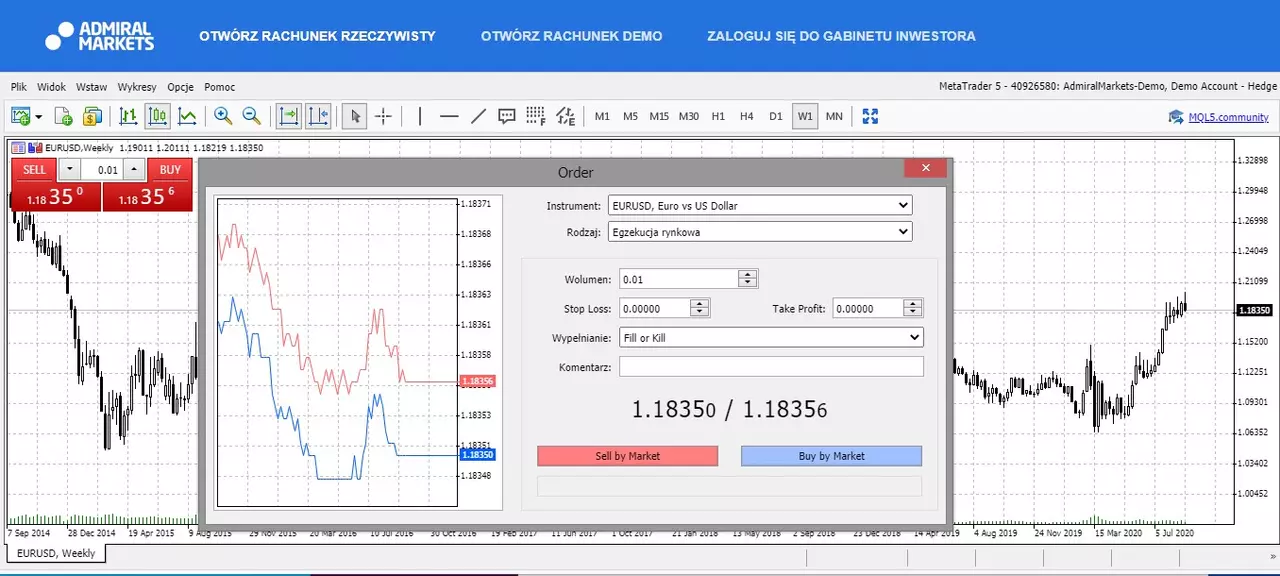Screen dimensions: 1280x576
Task: Set timeframe to D1
Action: 776,116
